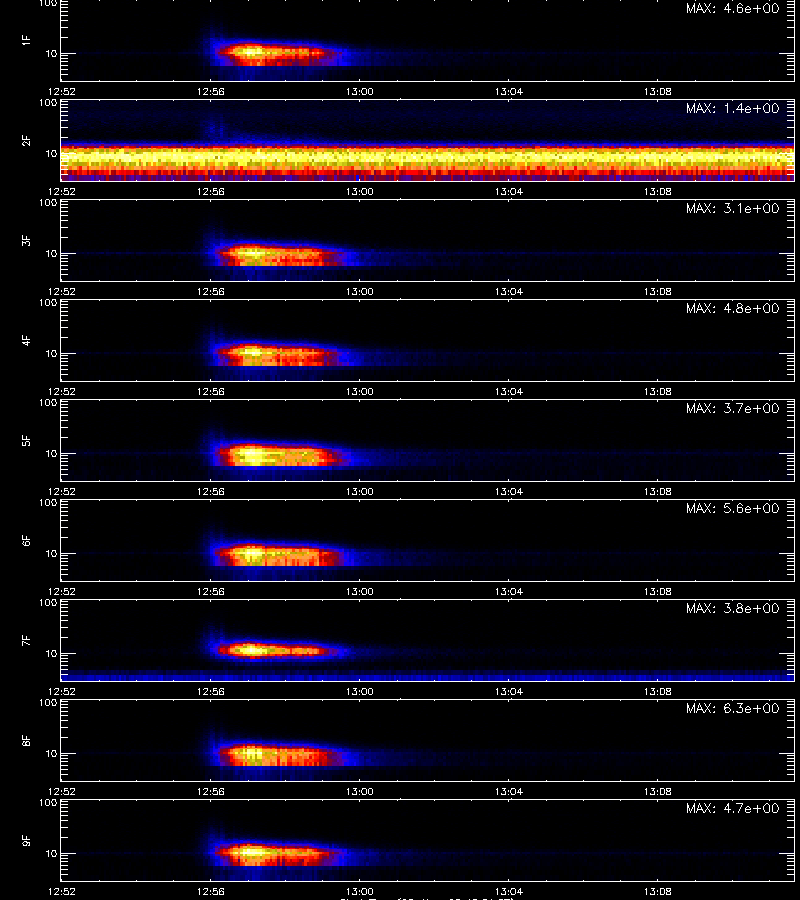Click the 100 y-axis label of the 3F panel
The height and width of the screenshot is (900, 800).
click(x=48, y=203)
